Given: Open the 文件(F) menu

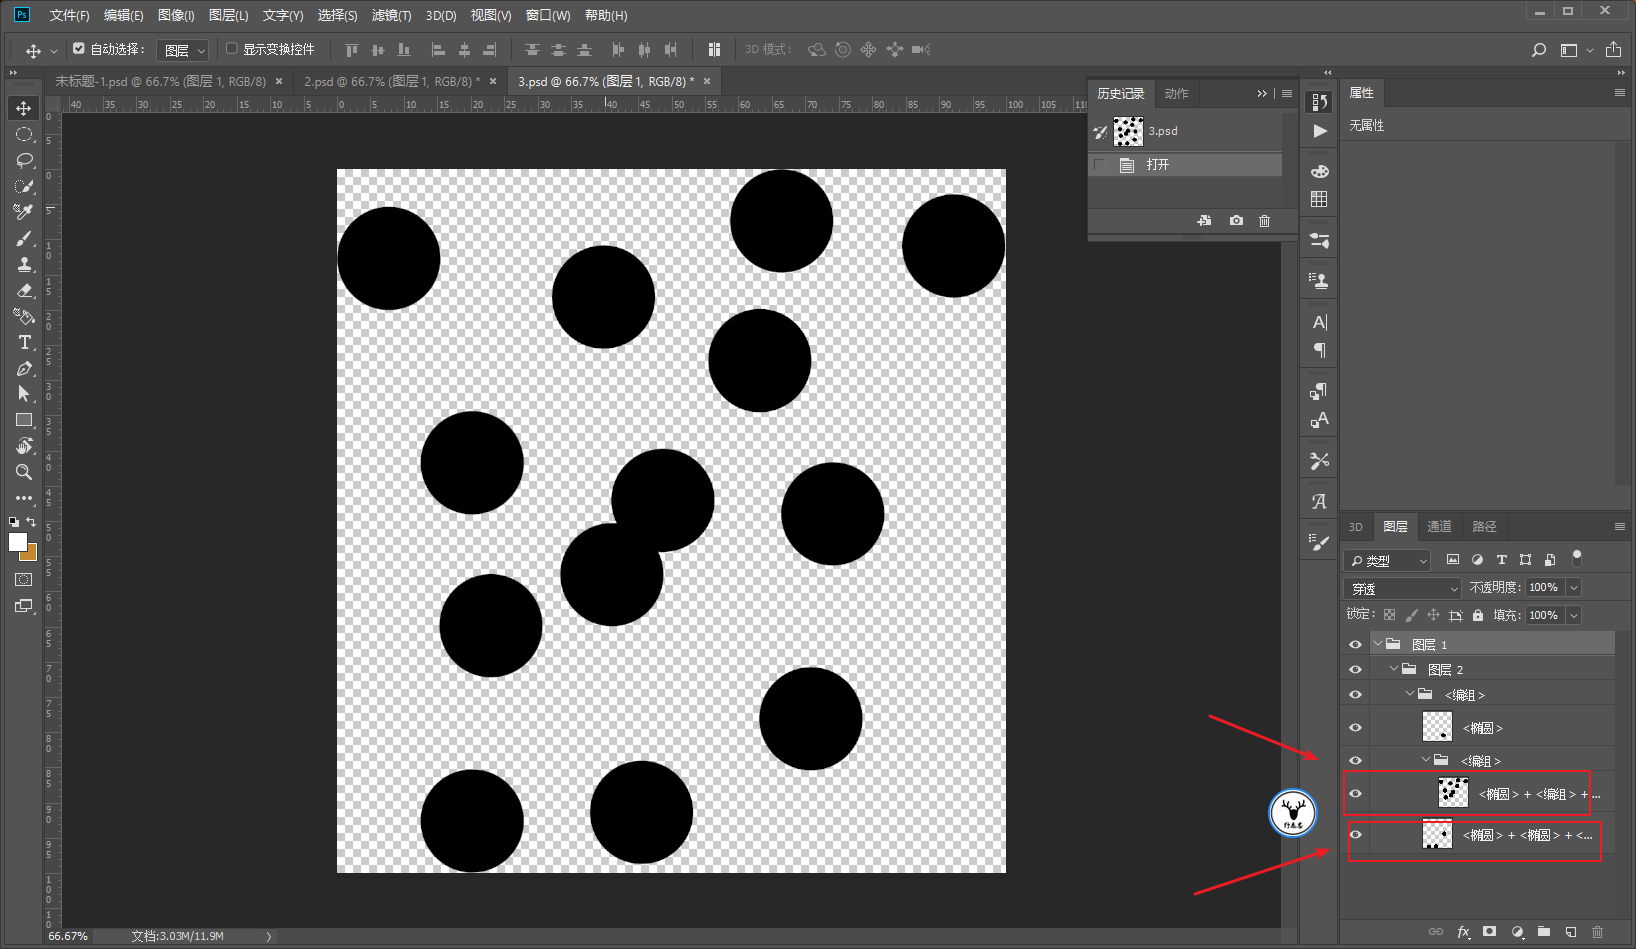Looking at the screenshot, I should pos(69,15).
